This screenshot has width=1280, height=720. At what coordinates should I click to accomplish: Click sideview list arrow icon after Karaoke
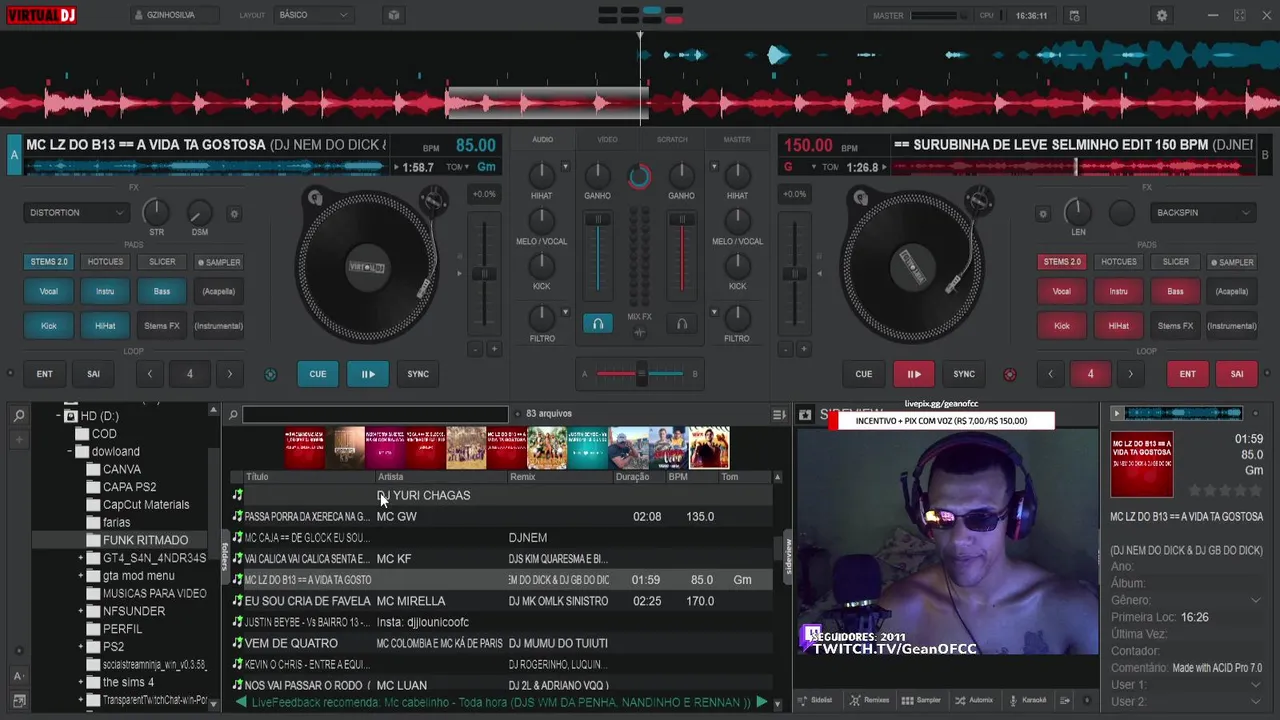tap(1064, 700)
